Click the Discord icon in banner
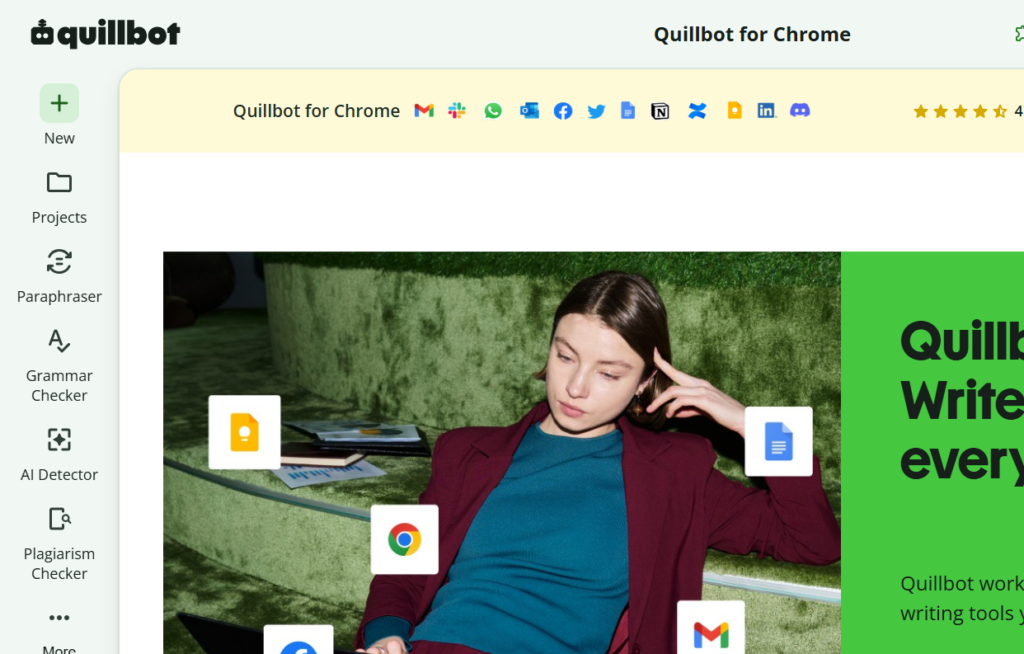Image resolution: width=1024 pixels, height=654 pixels. coord(800,110)
